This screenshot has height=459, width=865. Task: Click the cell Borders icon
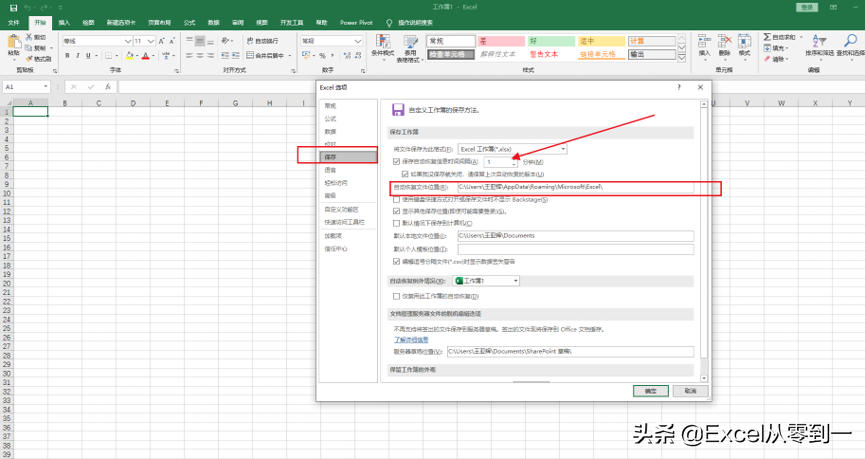(x=109, y=56)
